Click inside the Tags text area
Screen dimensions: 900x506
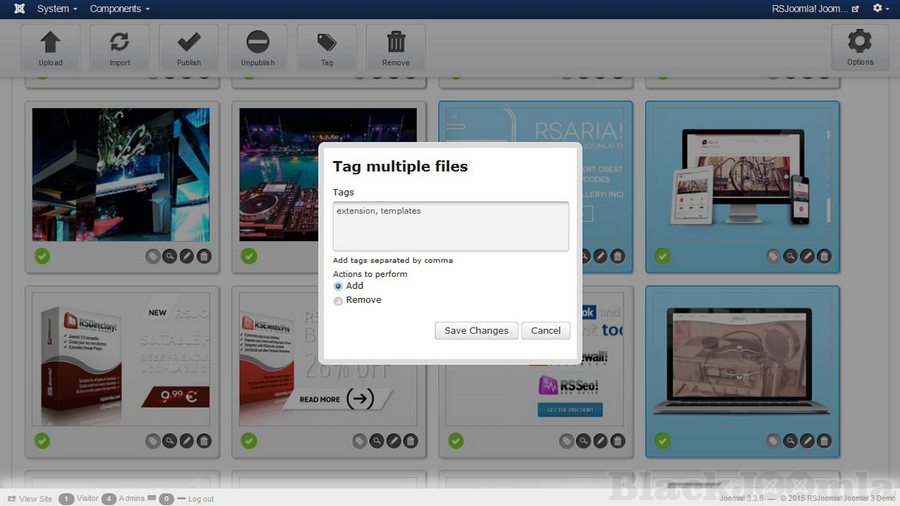pos(450,226)
